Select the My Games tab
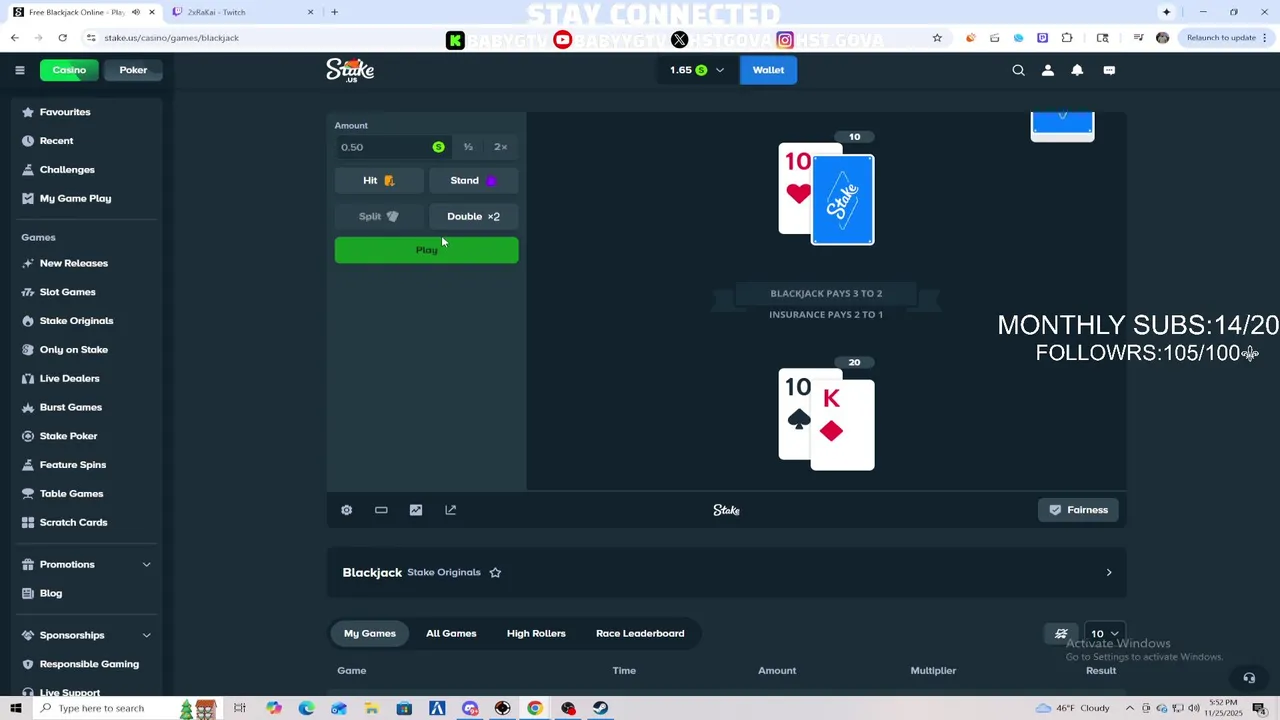 [370, 633]
